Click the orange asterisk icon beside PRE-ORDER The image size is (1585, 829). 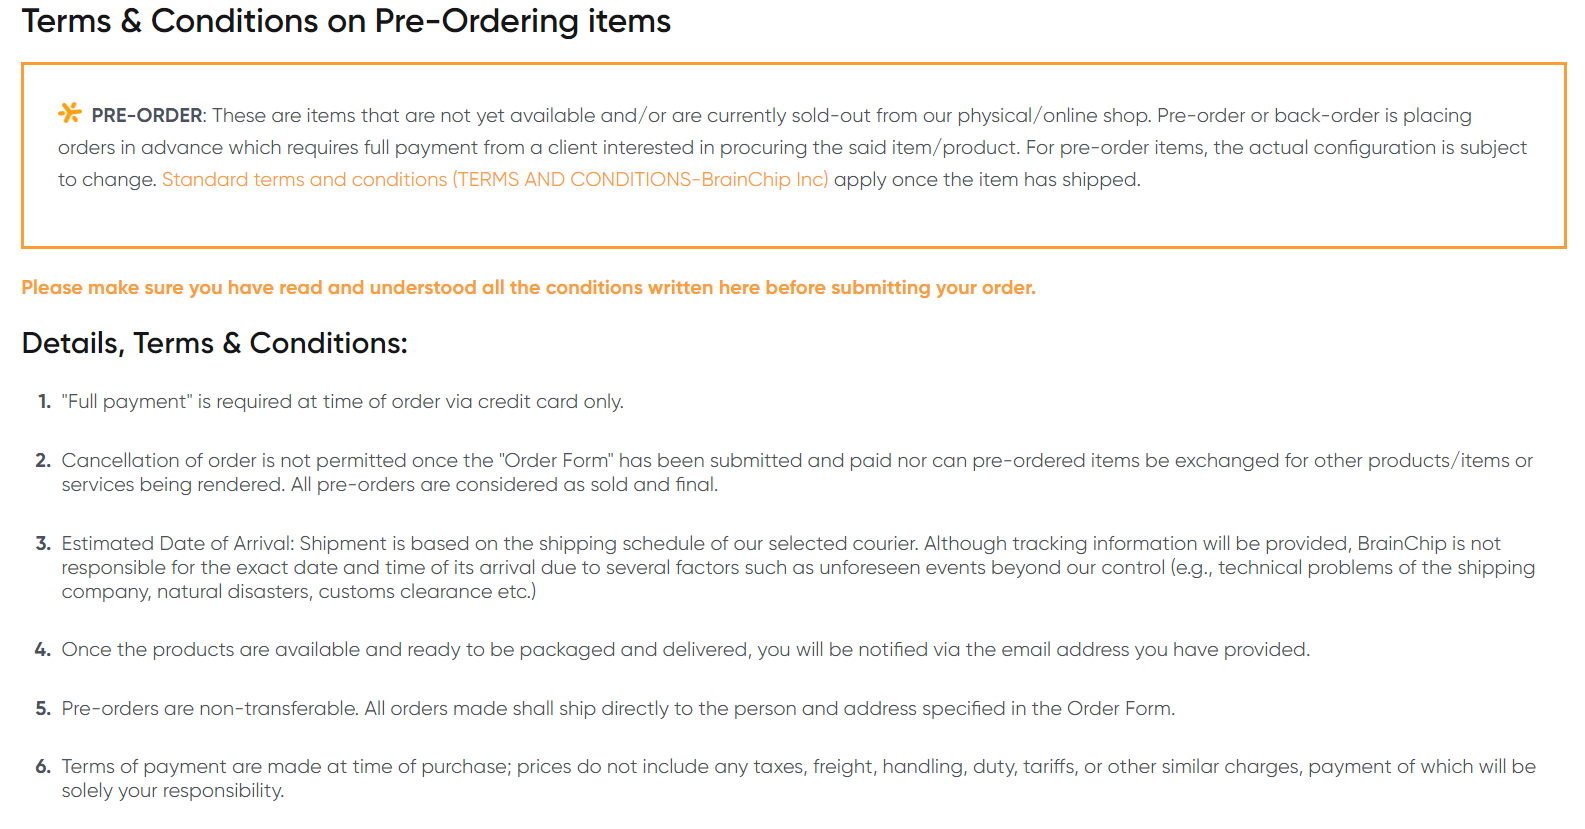point(69,113)
